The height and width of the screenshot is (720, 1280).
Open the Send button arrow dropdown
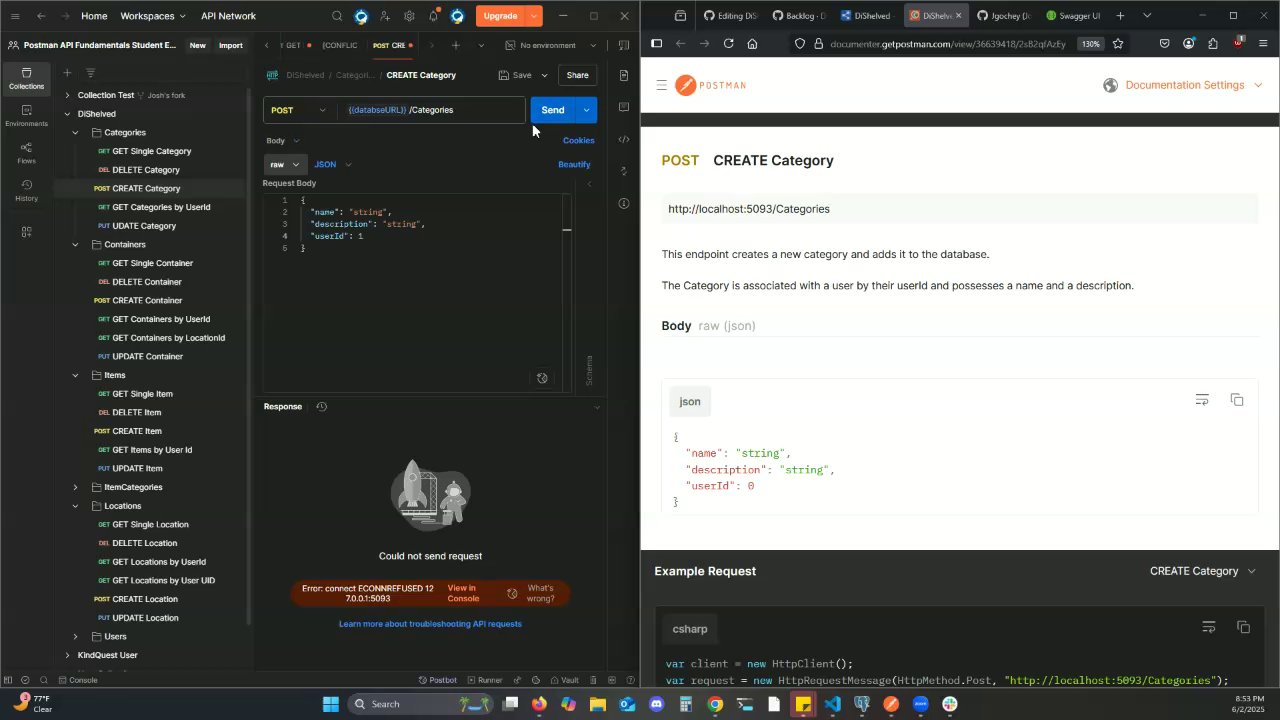[x=587, y=110]
